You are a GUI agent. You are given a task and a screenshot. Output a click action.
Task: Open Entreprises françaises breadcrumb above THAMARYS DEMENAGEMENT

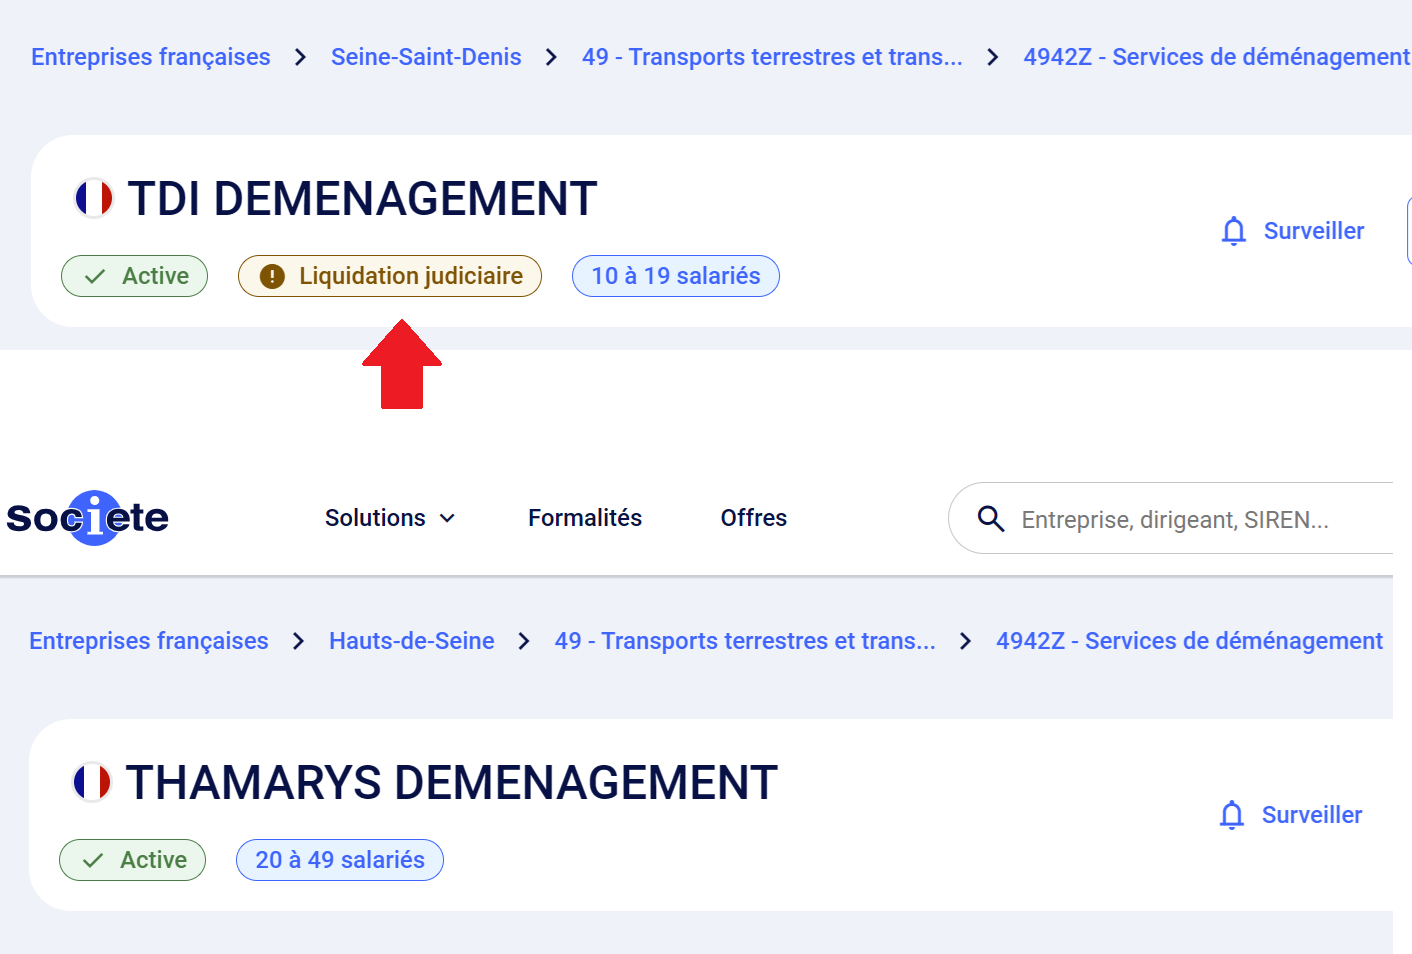coord(149,641)
